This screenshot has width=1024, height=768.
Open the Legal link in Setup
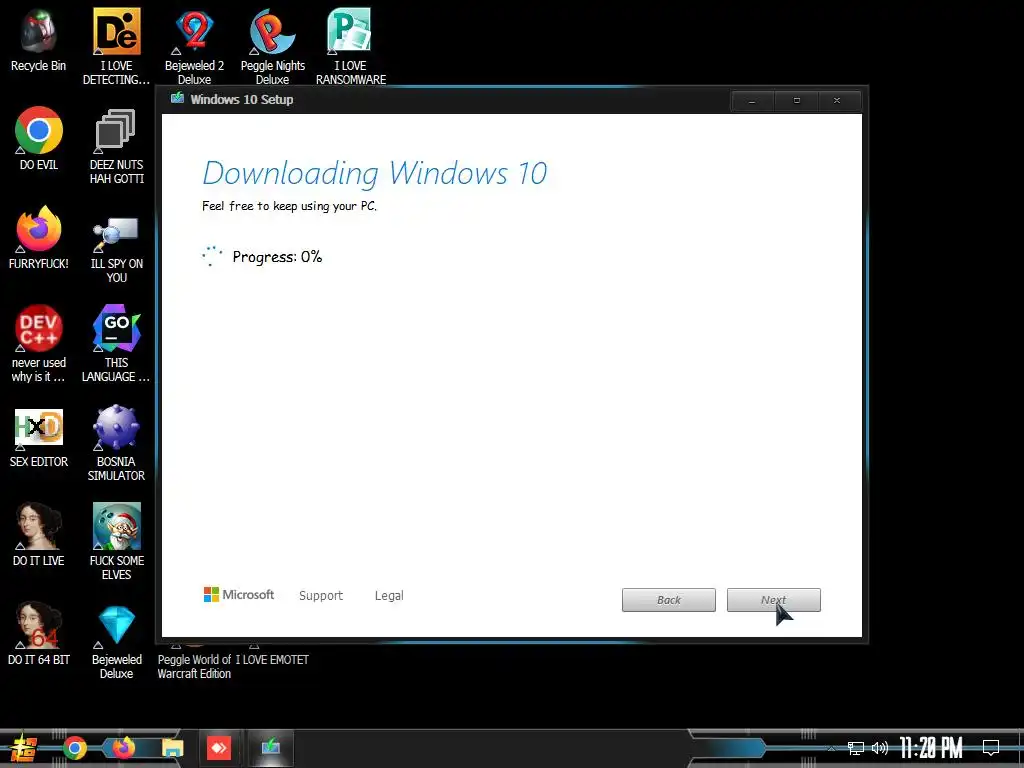(389, 596)
